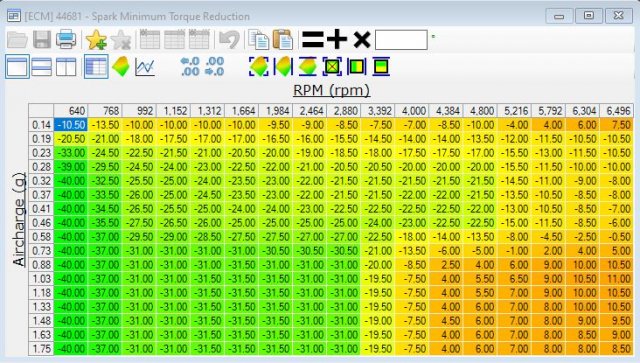Click the 11.00 cell in 6,496 column
Image resolution: width=640 pixels, height=363 pixels.
(616, 279)
